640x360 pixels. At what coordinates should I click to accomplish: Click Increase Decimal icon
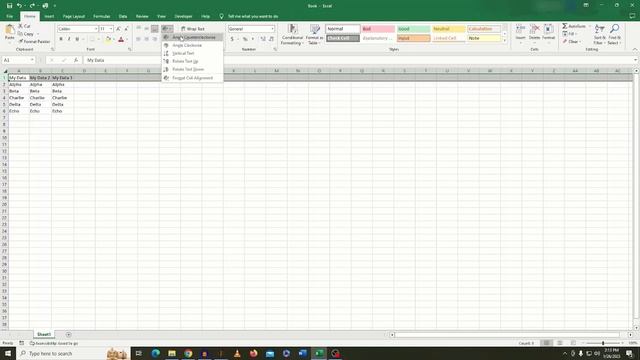pos(263,39)
